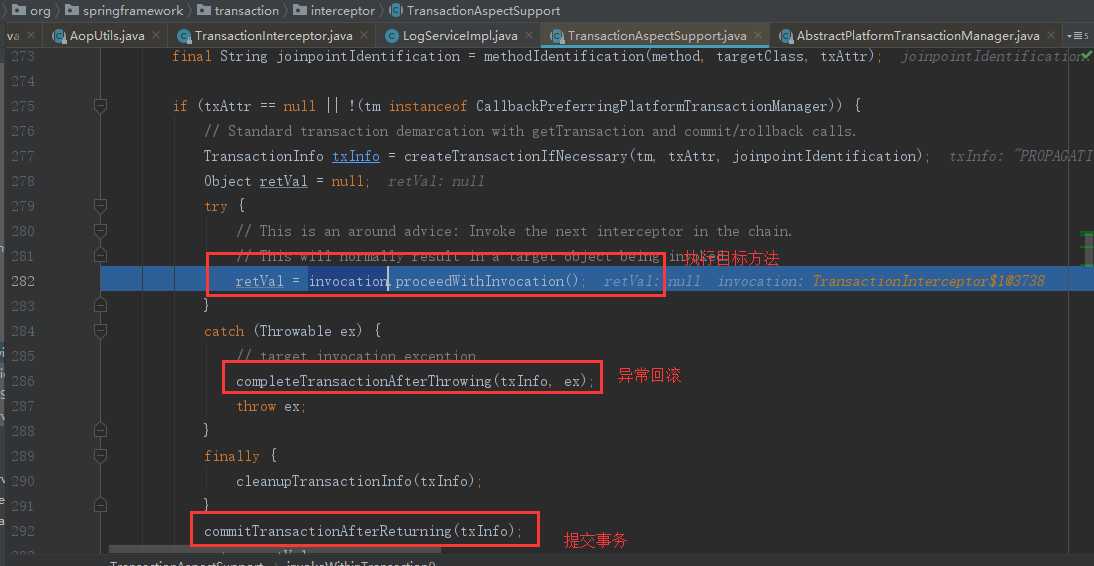Click the commitTransactionAfterReturning method call
This screenshot has height=566, width=1094.
(x=328, y=531)
